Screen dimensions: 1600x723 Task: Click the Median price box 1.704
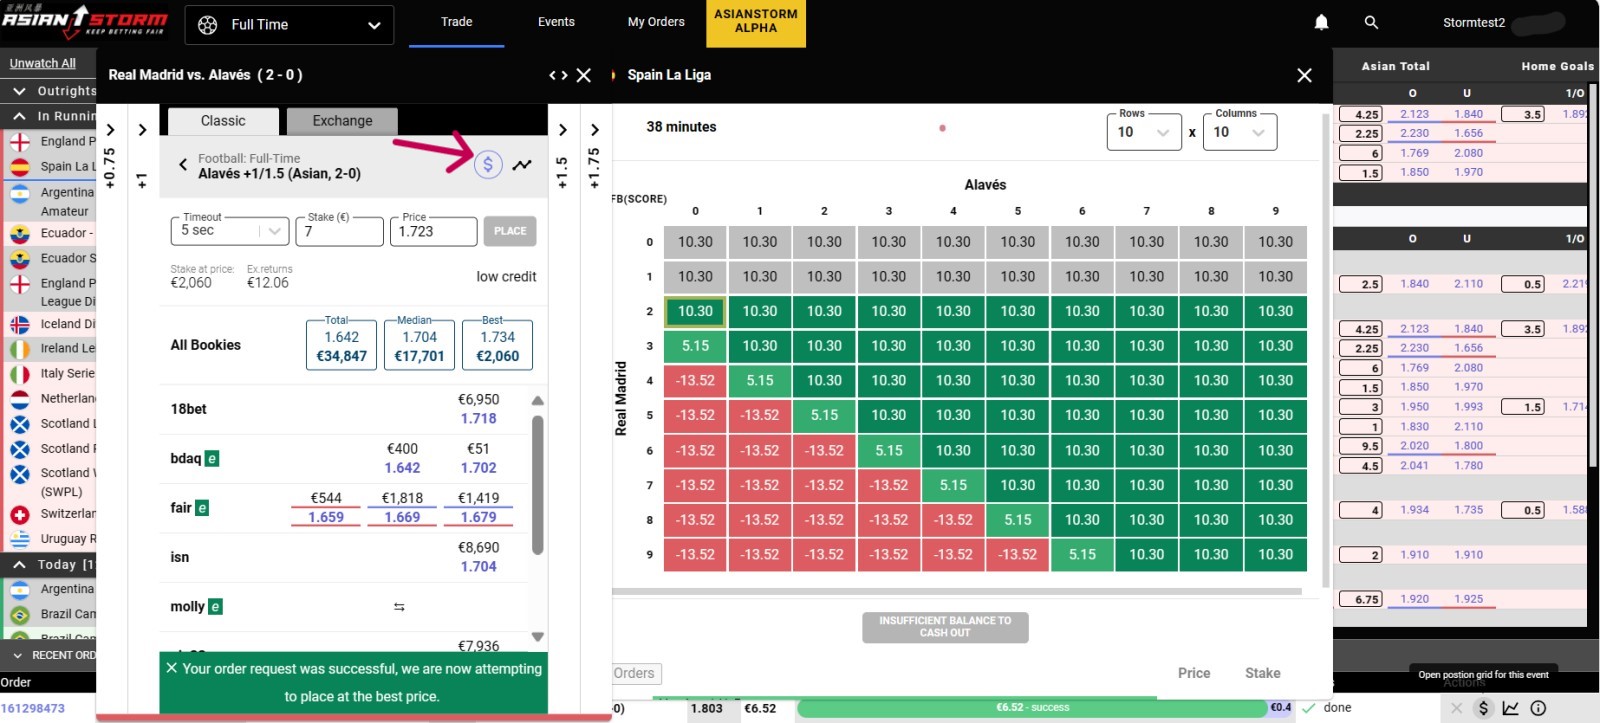[x=420, y=345]
